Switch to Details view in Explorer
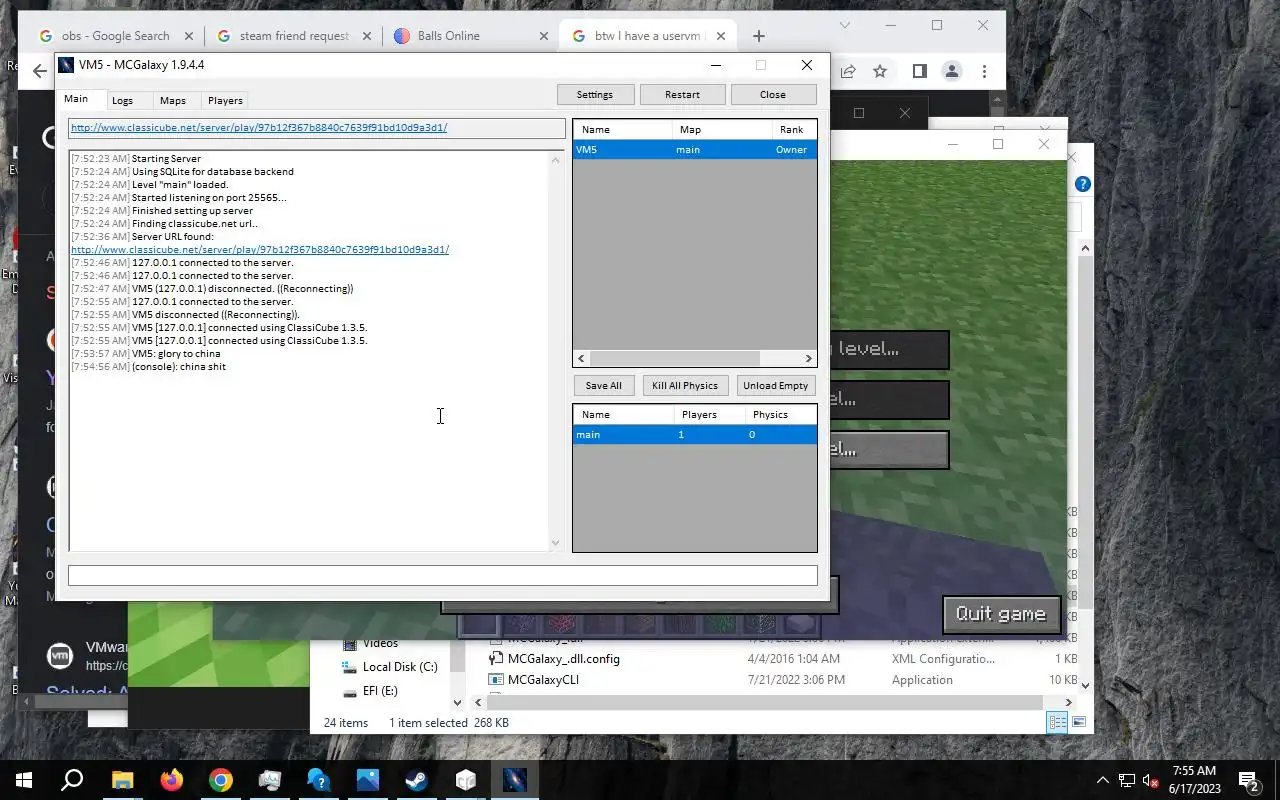This screenshot has width=1280, height=800. click(x=1057, y=722)
